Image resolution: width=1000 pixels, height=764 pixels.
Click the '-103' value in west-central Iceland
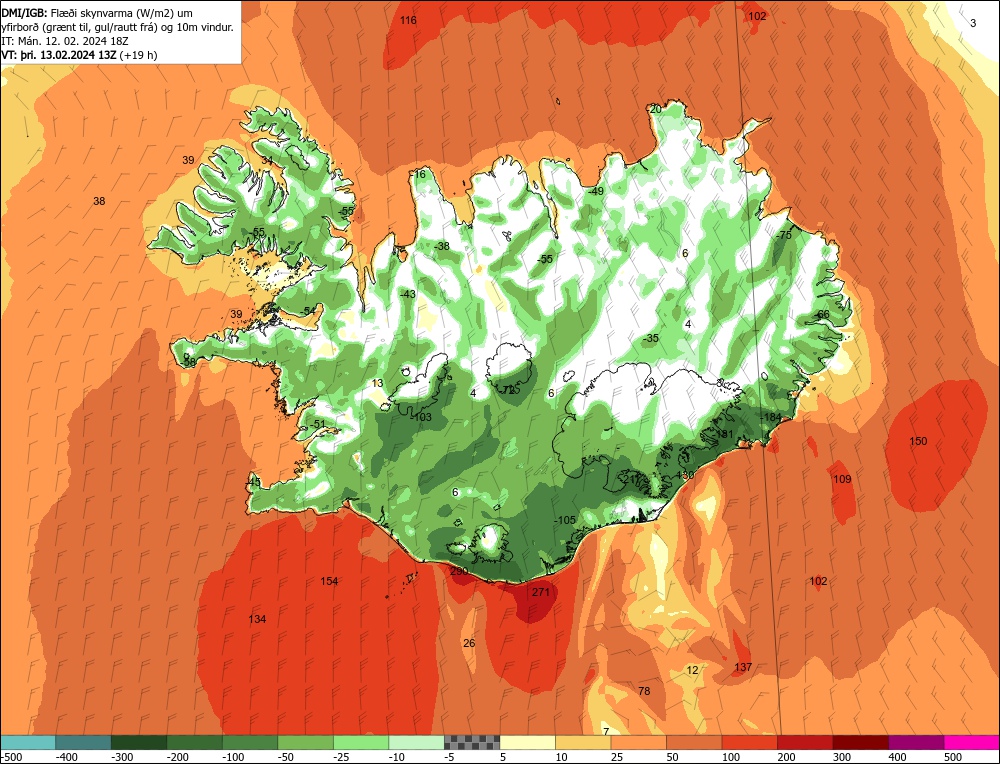[x=421, y=417]
